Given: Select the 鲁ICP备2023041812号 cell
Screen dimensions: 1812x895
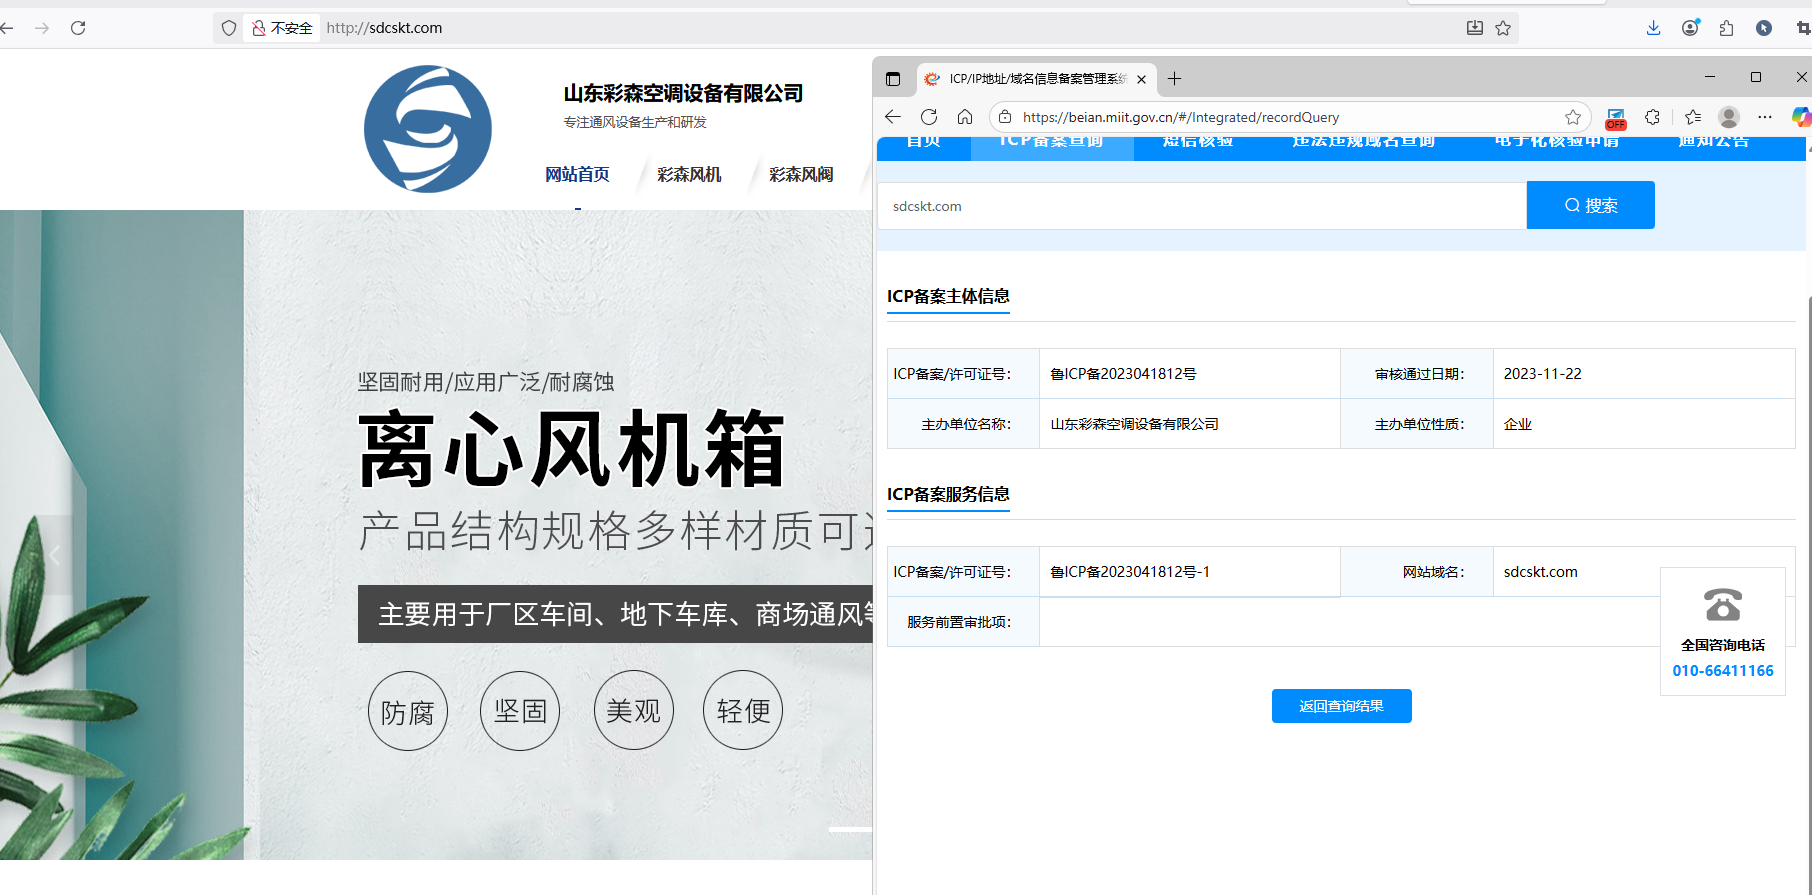Looking at the screenshot, I should point(1190,374).
